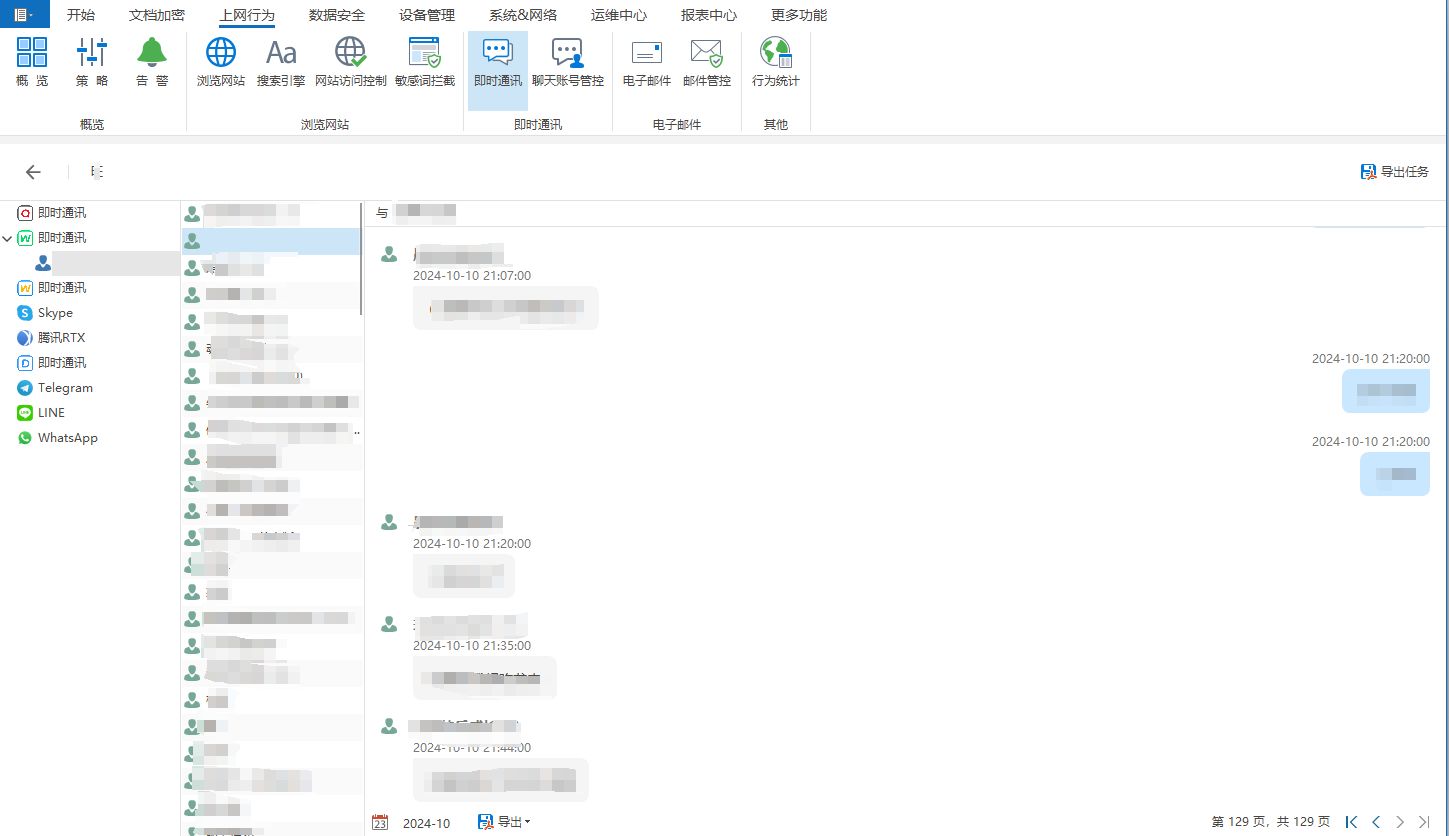Open 浏览网站 globe log viewer

point(221,63)
